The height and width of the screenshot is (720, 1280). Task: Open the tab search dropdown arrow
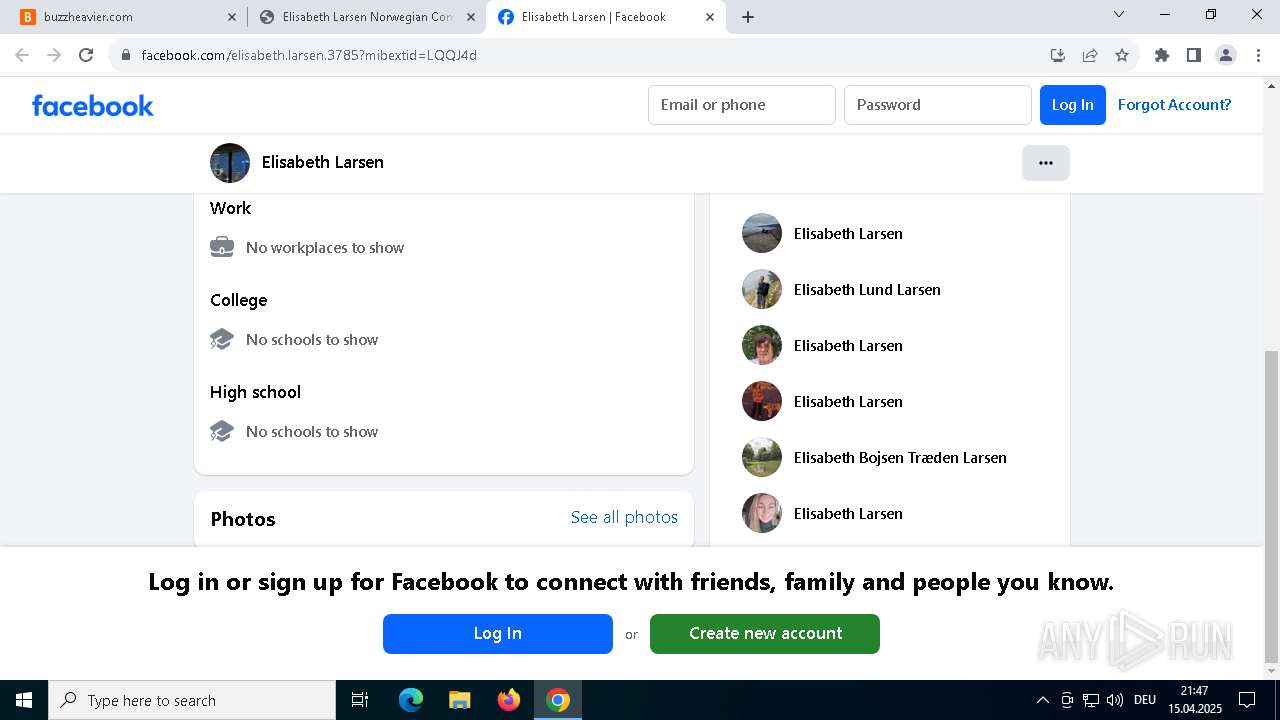[1119, 15]
